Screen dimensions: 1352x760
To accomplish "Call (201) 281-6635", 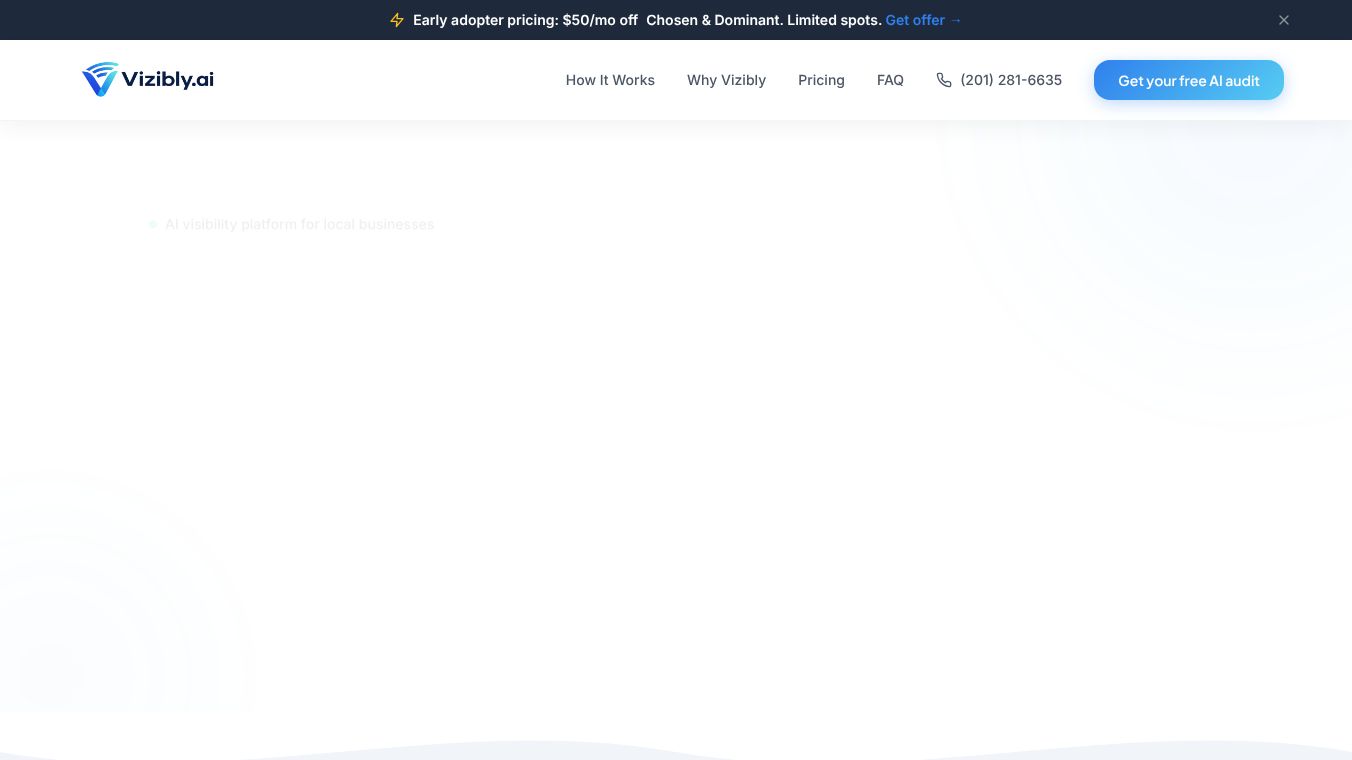I will tap(1011, 80).
